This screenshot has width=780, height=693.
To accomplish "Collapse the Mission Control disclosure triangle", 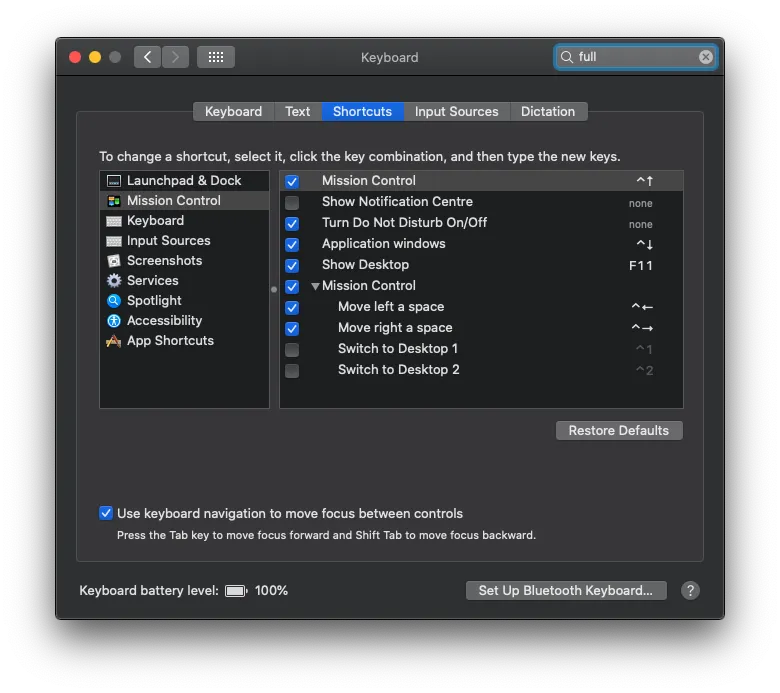I will tap(315, 287).
